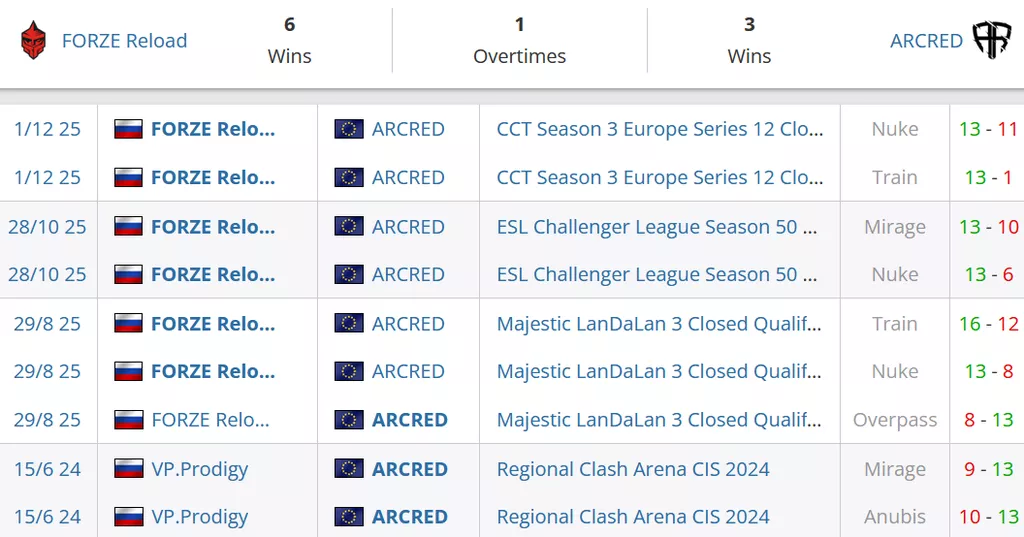The width and height of the screenshot is (1024, 537).
Task: Click EU flag on the Anubis row
Action: coord(349,517)
